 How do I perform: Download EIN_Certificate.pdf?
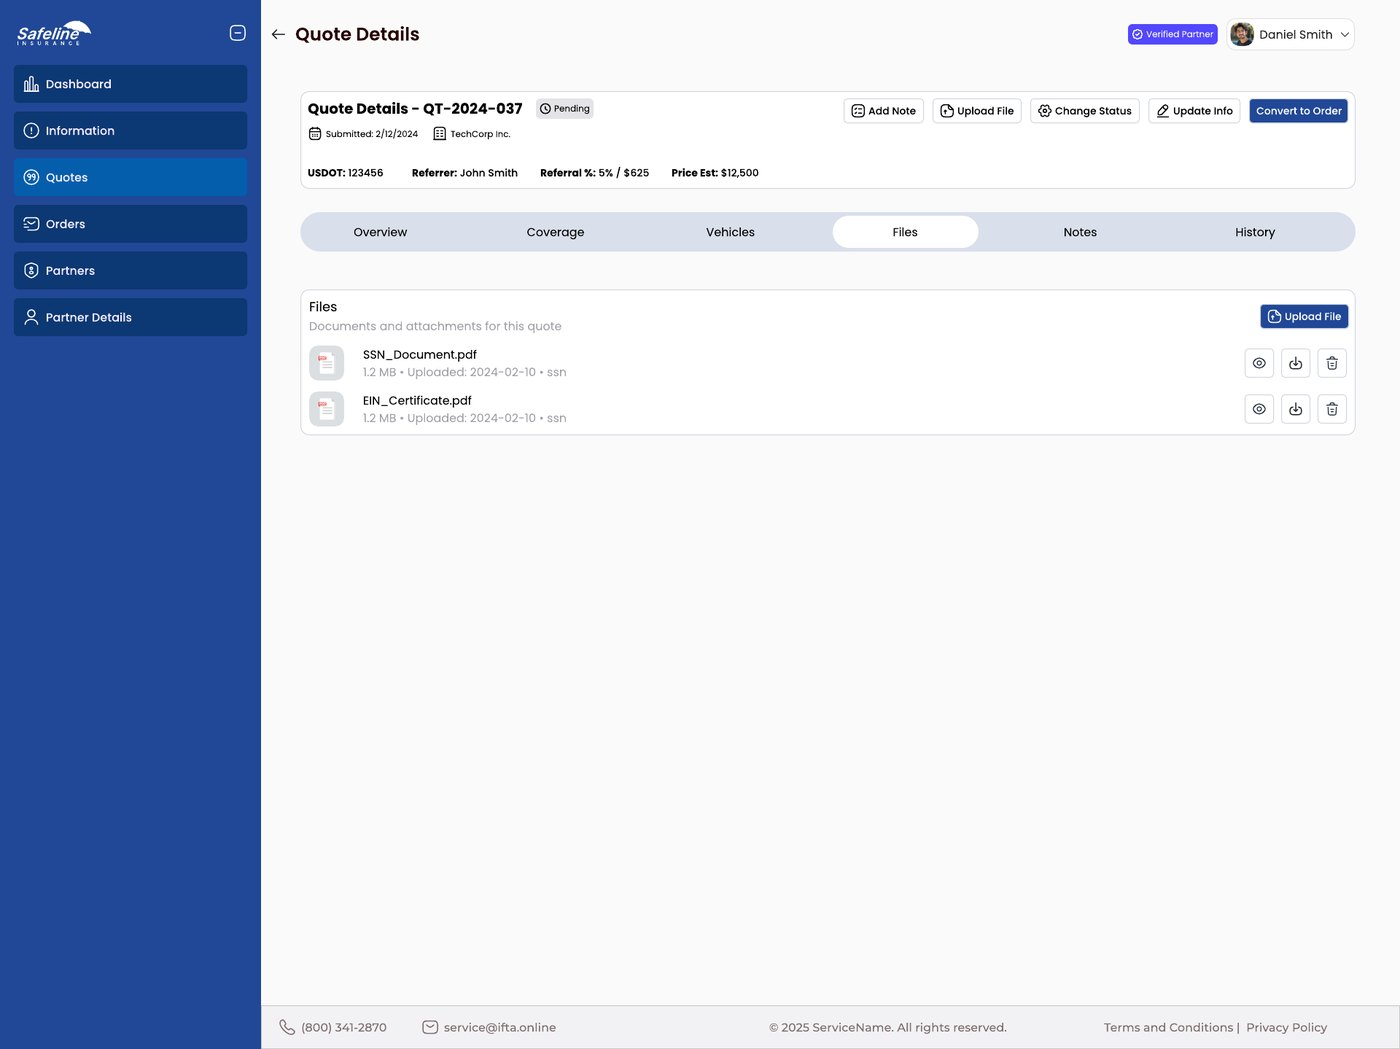[x=1296, y=409]
